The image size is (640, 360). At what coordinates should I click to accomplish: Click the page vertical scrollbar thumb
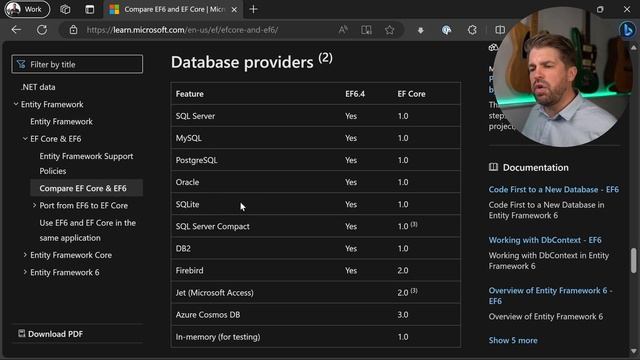pyautogui.click(x=633, y=260)
